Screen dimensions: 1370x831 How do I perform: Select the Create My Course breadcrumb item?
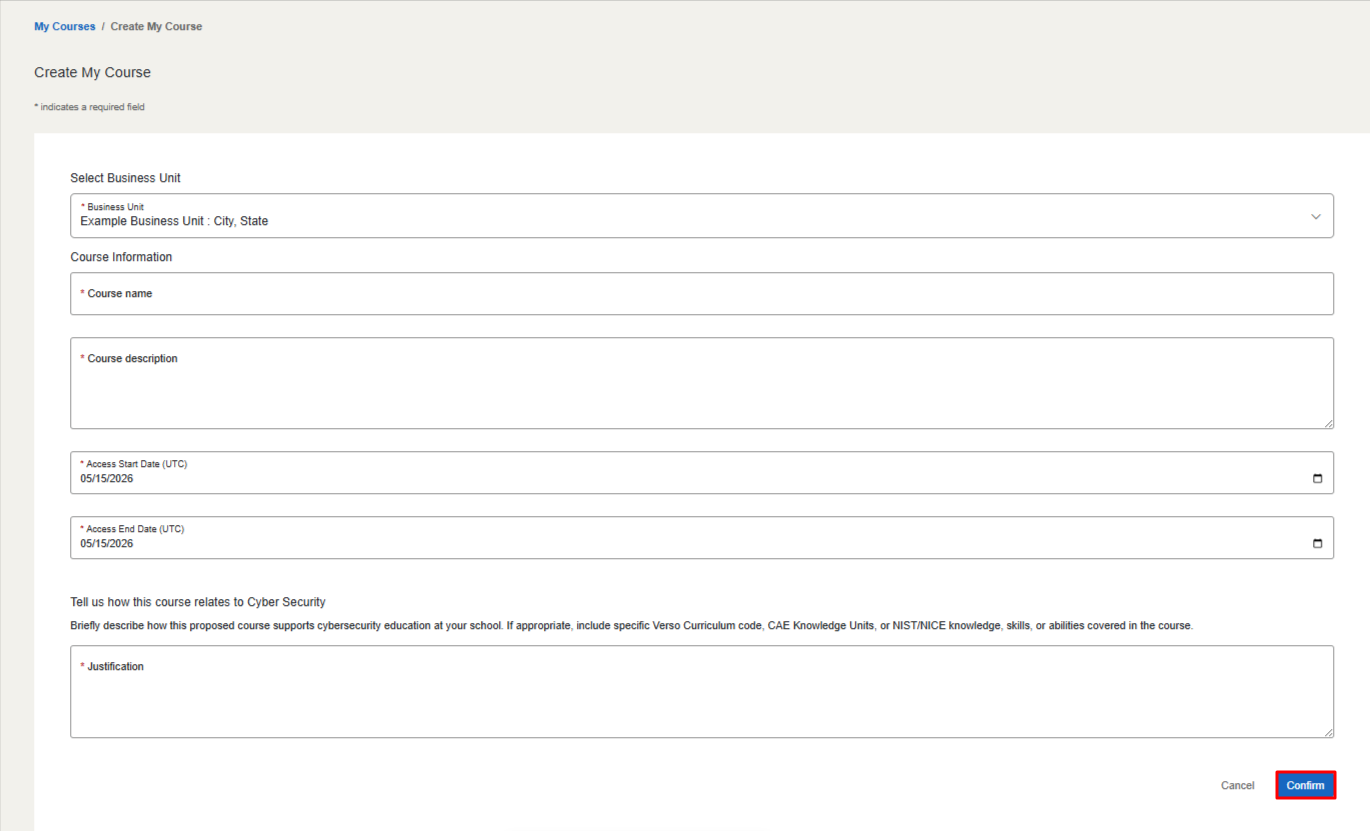(x=156, y=26)
